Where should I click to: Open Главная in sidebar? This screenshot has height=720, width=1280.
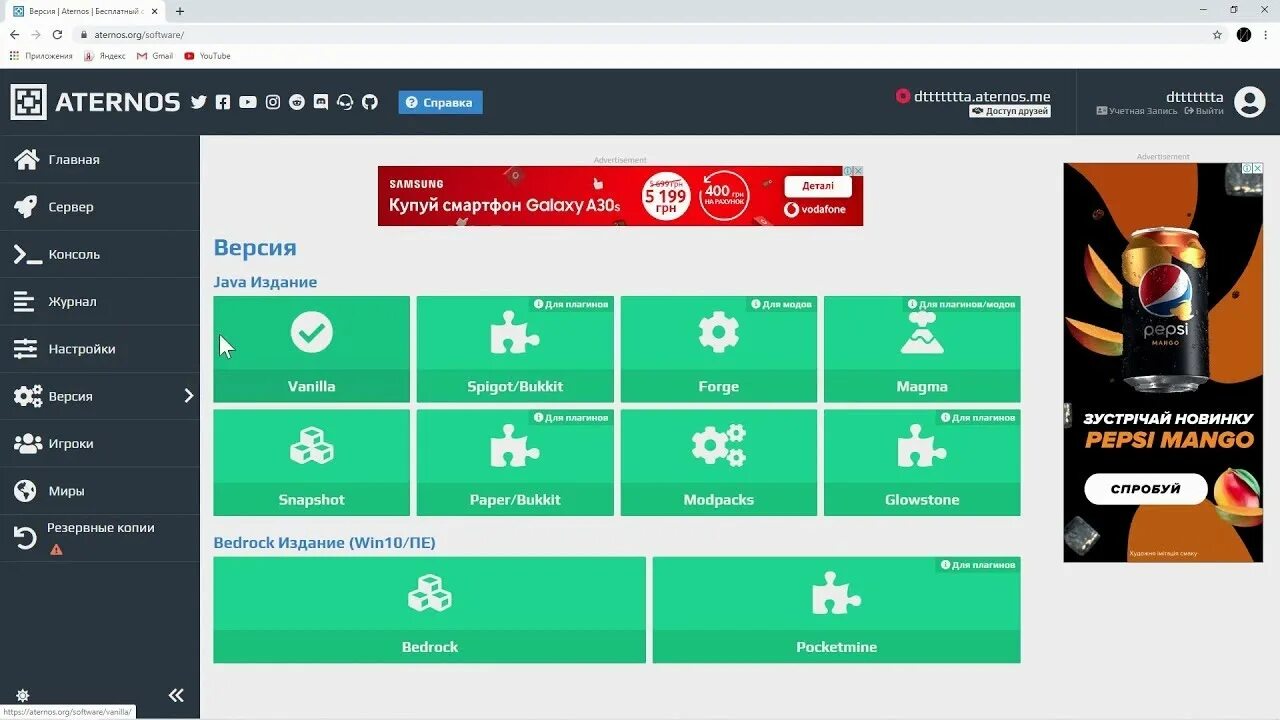100,159
